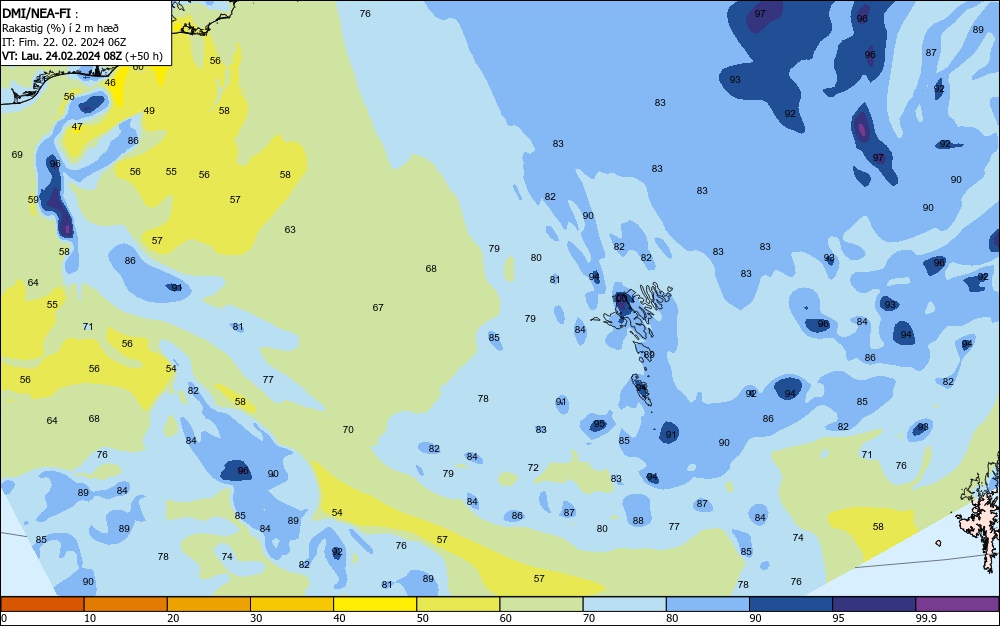Pick the 20–30 legend color segment
The width and height of the screenshot is (1000, 626).
click(x=209, y=604)
